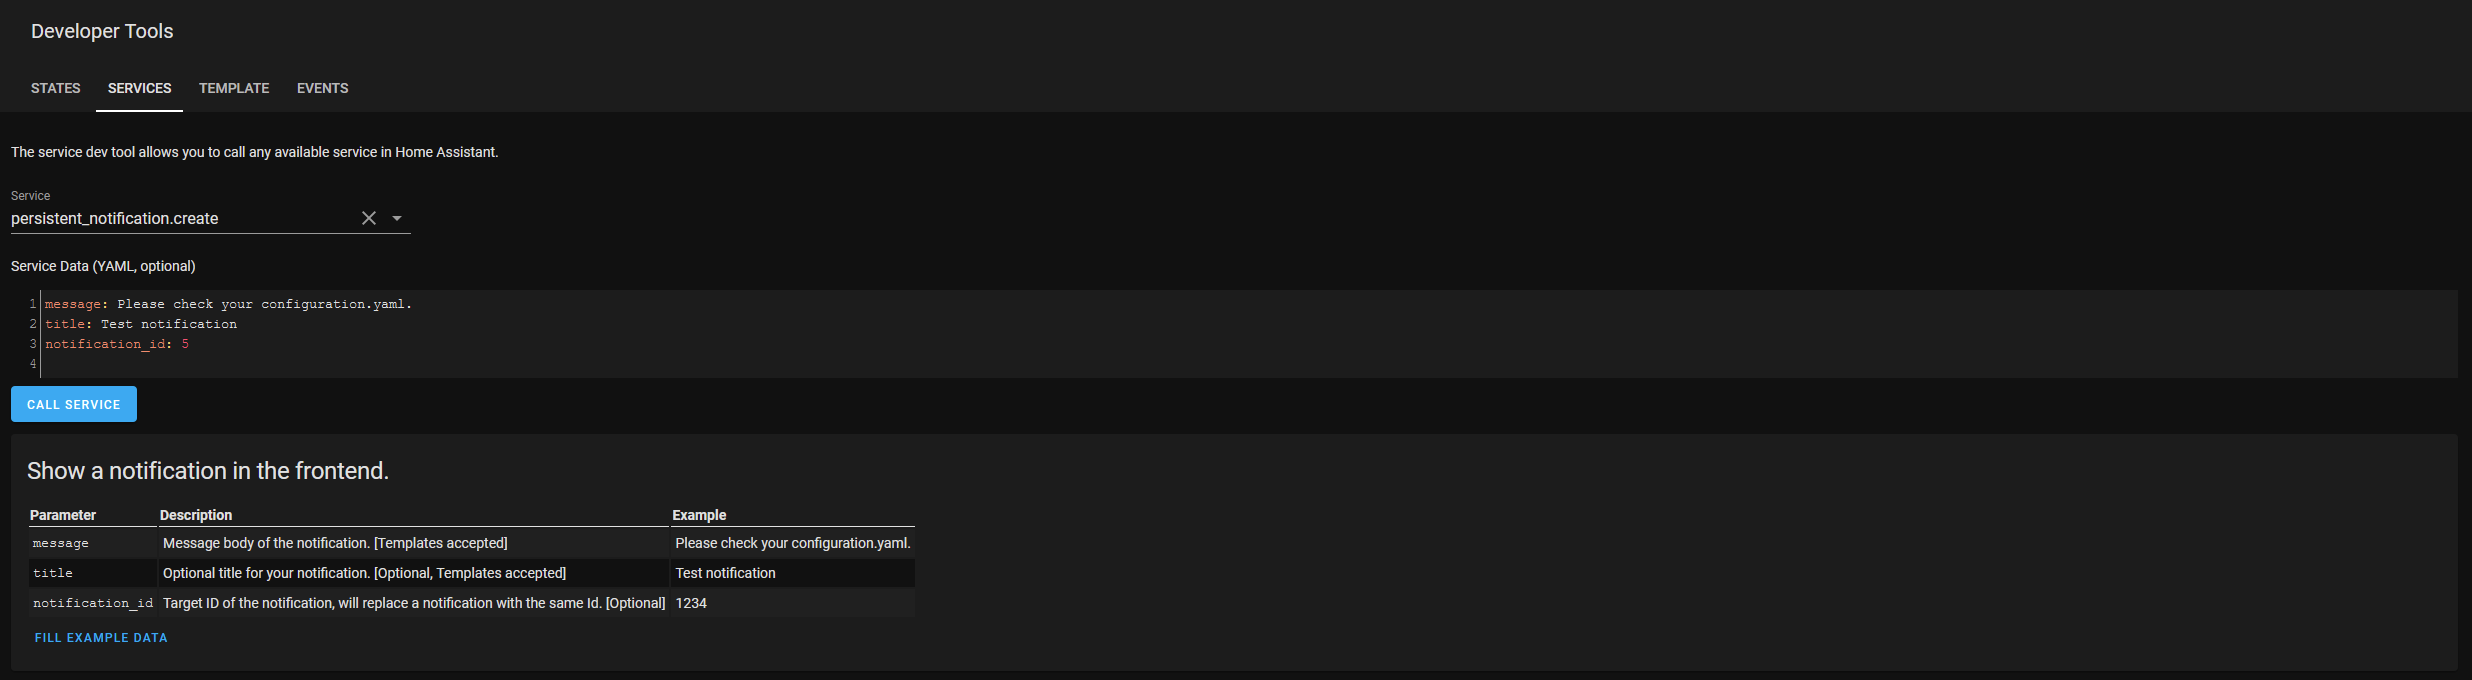The width and height of the screenshot is (2472, 680).
Task: Click the Description column header
Action: pos(196,515)
